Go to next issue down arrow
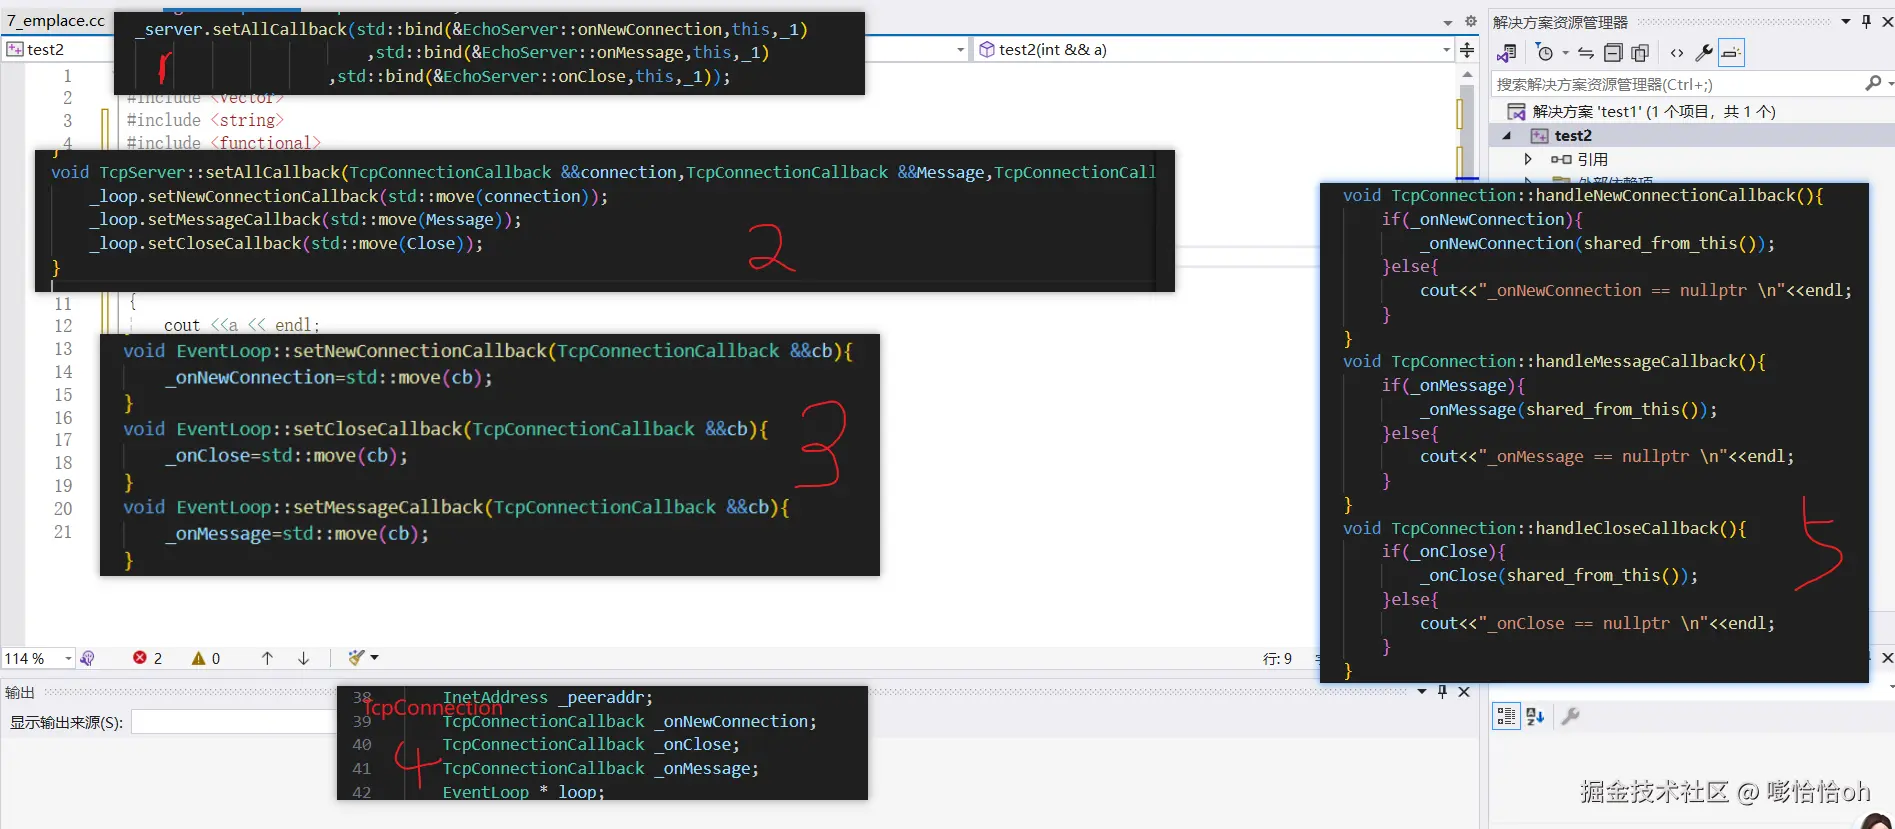The height and width of the screenshot is (829, 1895). click(x=303, y=658)
